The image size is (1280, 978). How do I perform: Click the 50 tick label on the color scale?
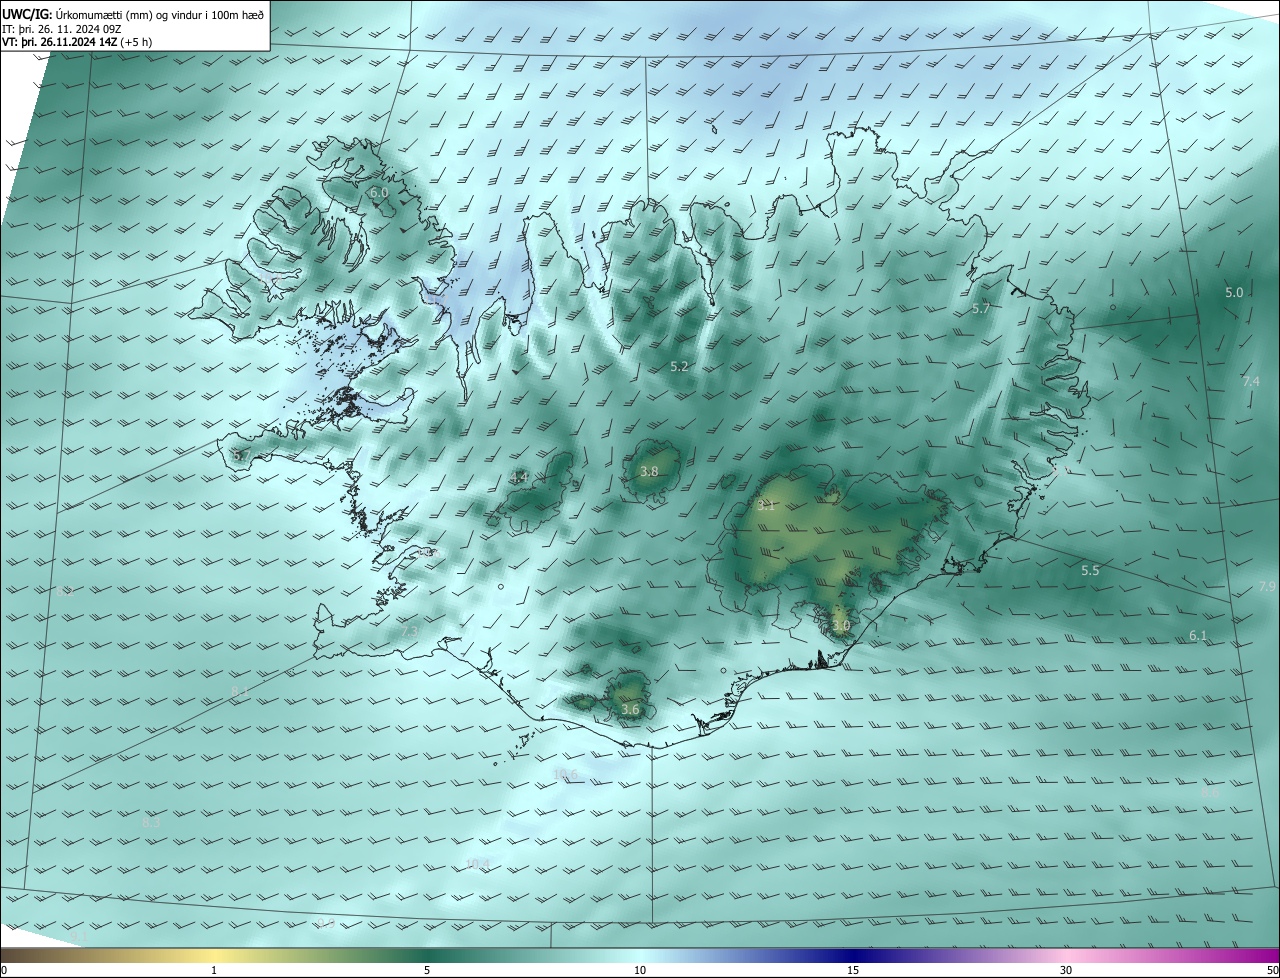pos(1272,970)
